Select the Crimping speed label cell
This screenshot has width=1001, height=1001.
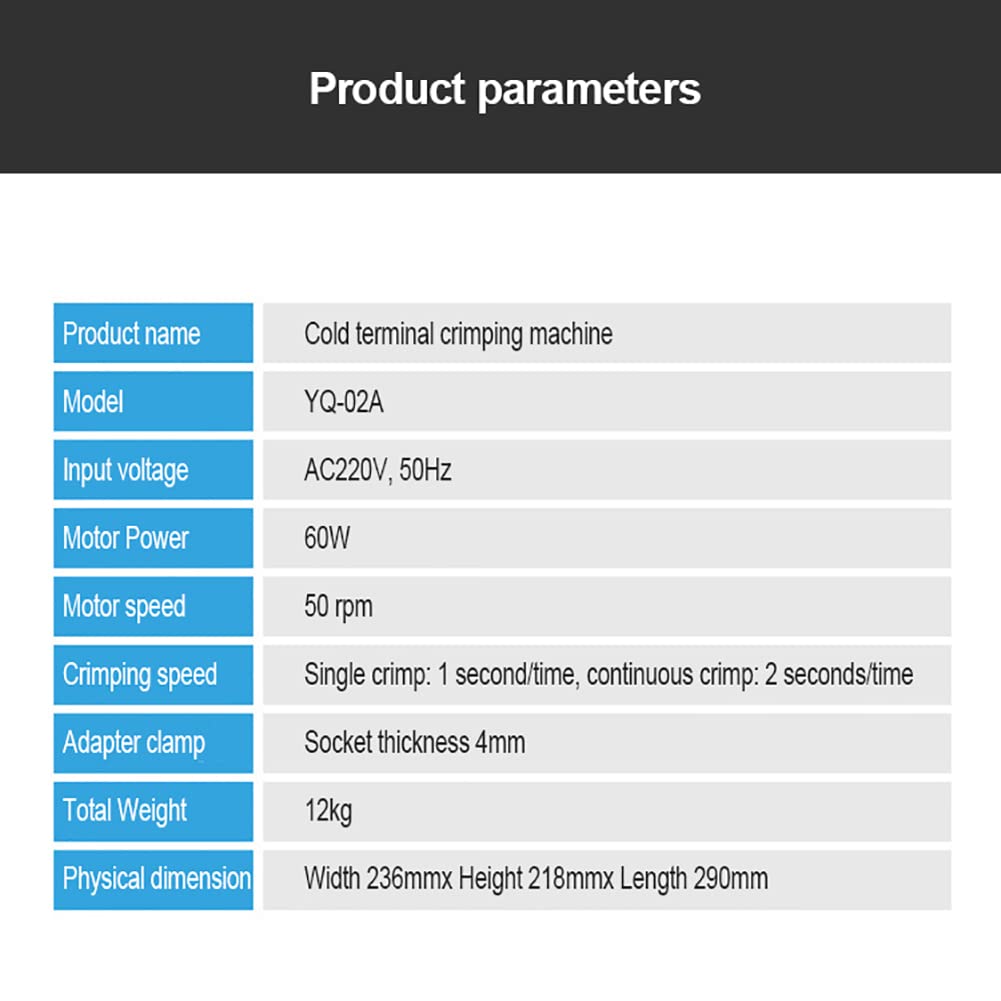pos(153,675)
